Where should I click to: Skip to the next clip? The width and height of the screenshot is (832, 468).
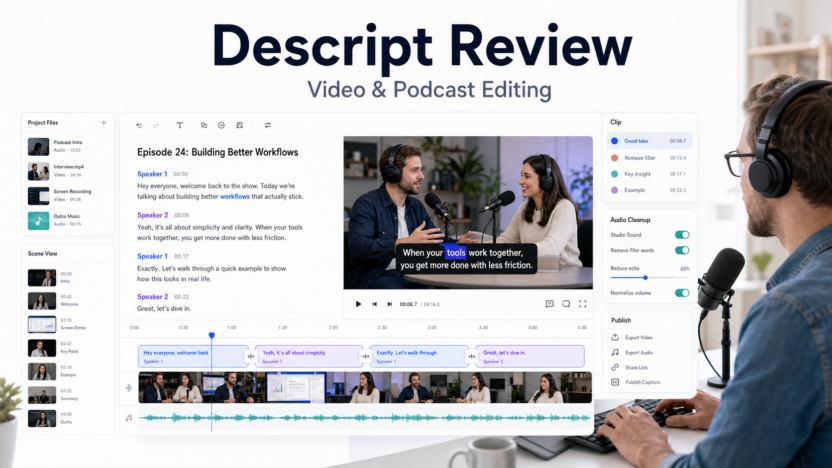[389, 304]
